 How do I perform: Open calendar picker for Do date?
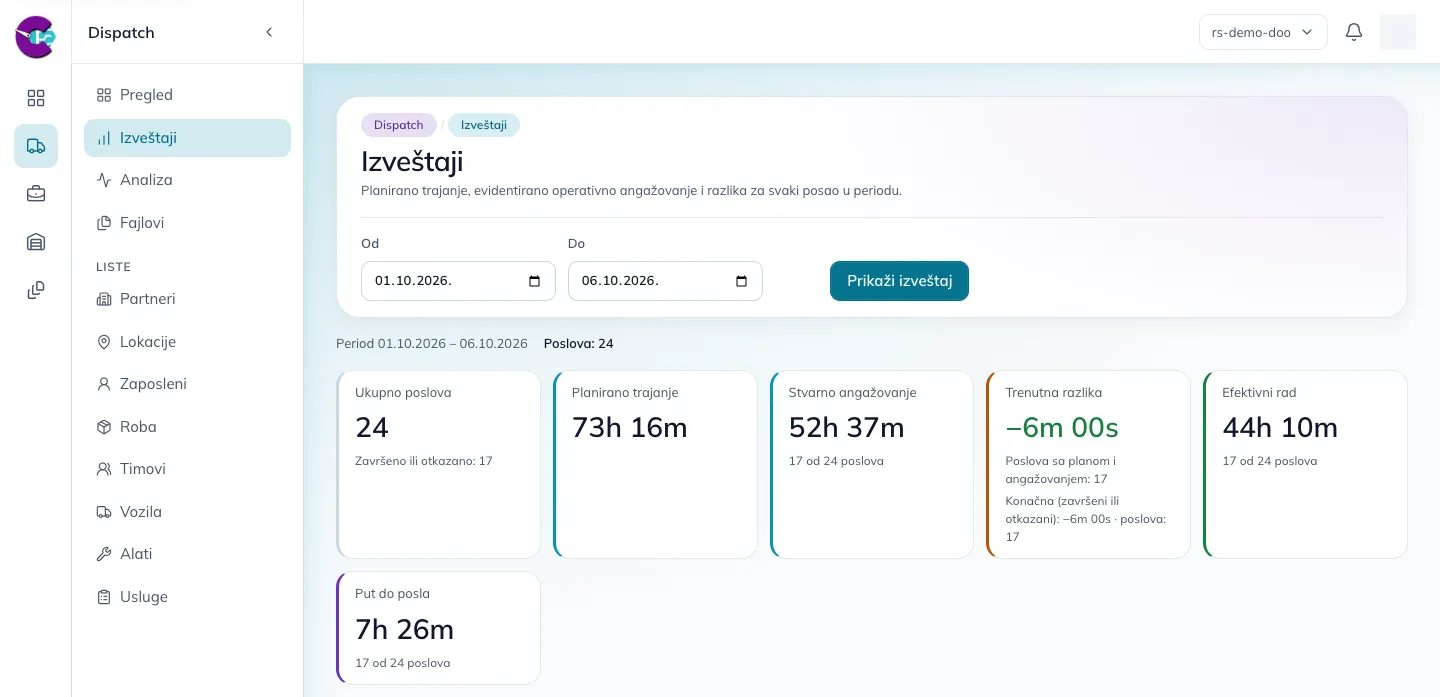pos(742,281)
